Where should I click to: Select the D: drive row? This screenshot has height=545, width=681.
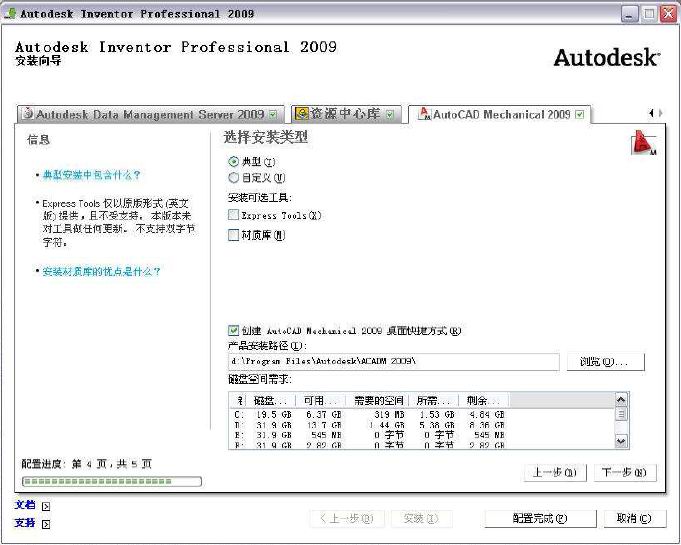(x=369, y=425)
